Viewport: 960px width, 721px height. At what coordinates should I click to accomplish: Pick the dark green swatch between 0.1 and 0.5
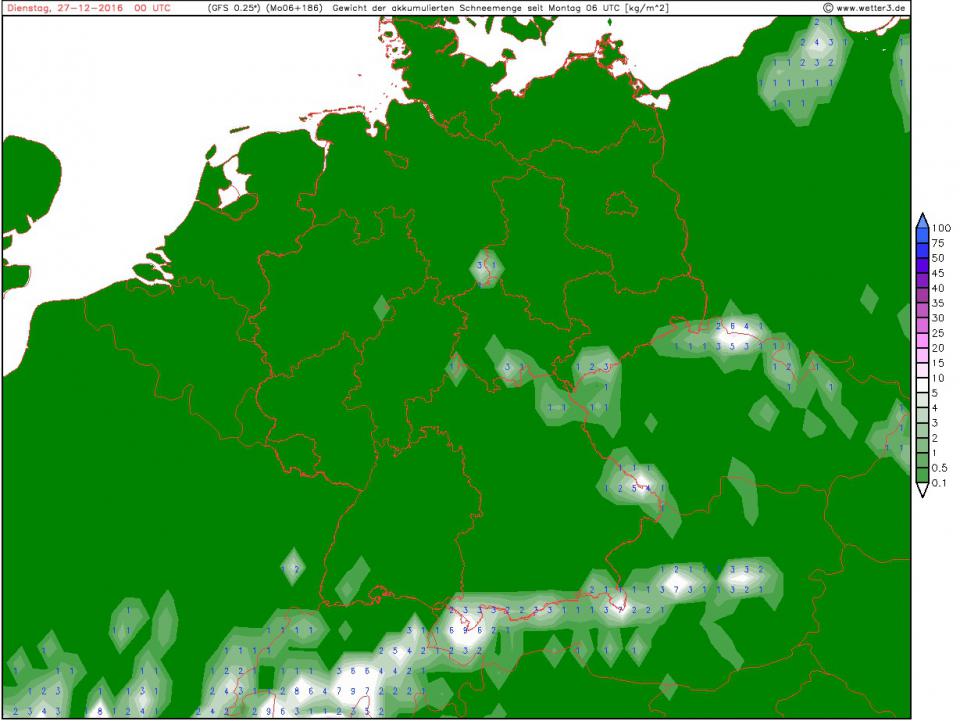click(921, 477)
